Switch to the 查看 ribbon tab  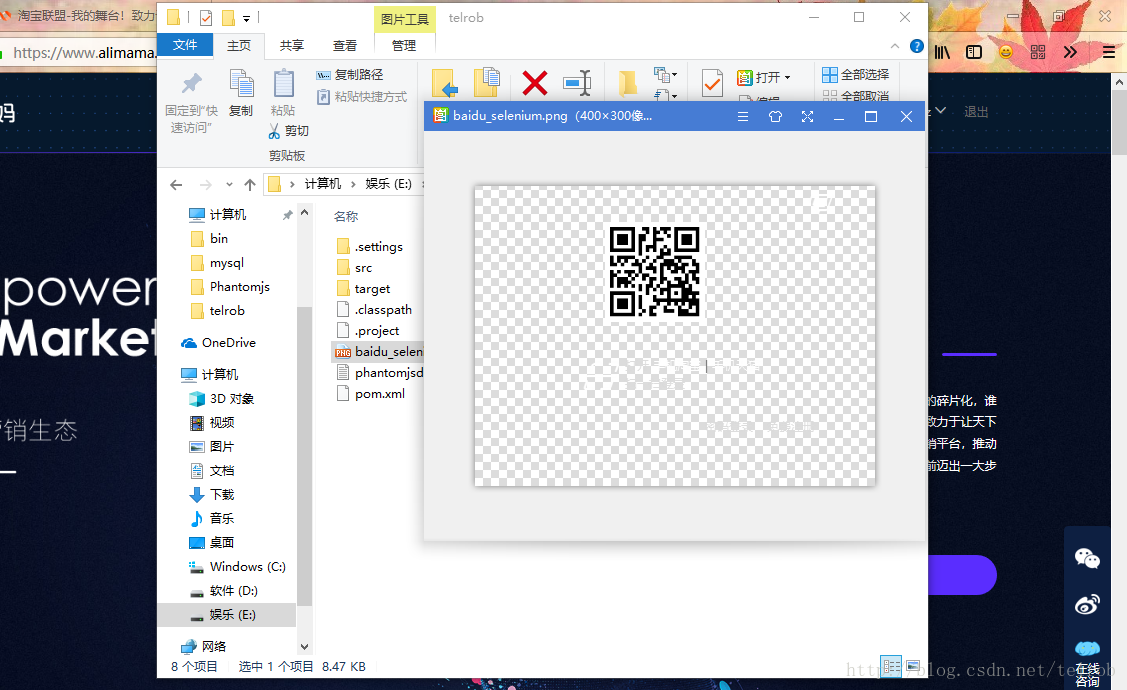(x=345, y=45)
